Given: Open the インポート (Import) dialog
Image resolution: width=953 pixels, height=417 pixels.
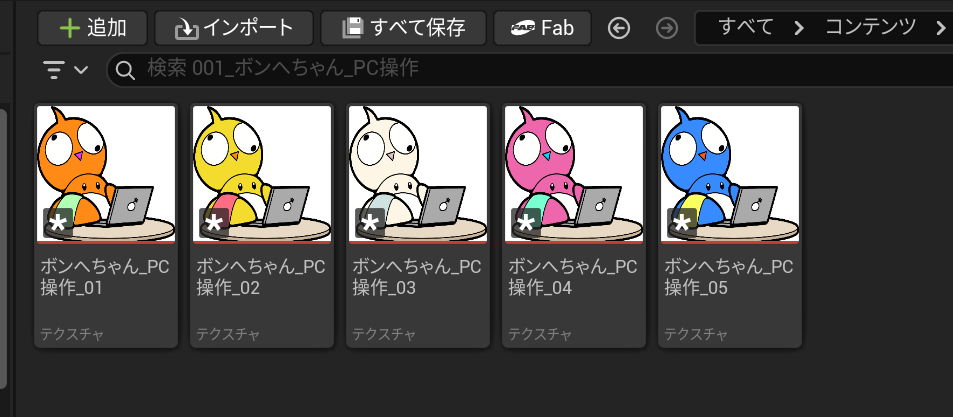Looking at the screenshot, I should [234, 28].
